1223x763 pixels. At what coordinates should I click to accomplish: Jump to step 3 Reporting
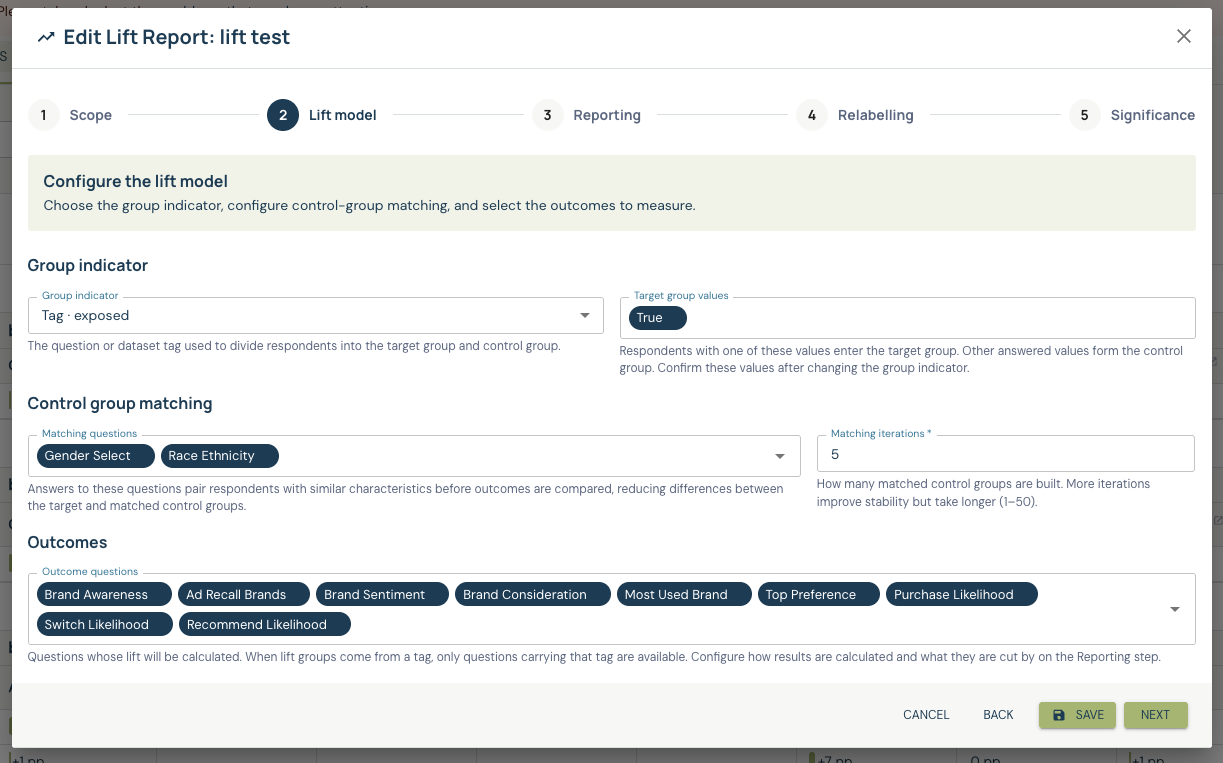pos(587,115)
